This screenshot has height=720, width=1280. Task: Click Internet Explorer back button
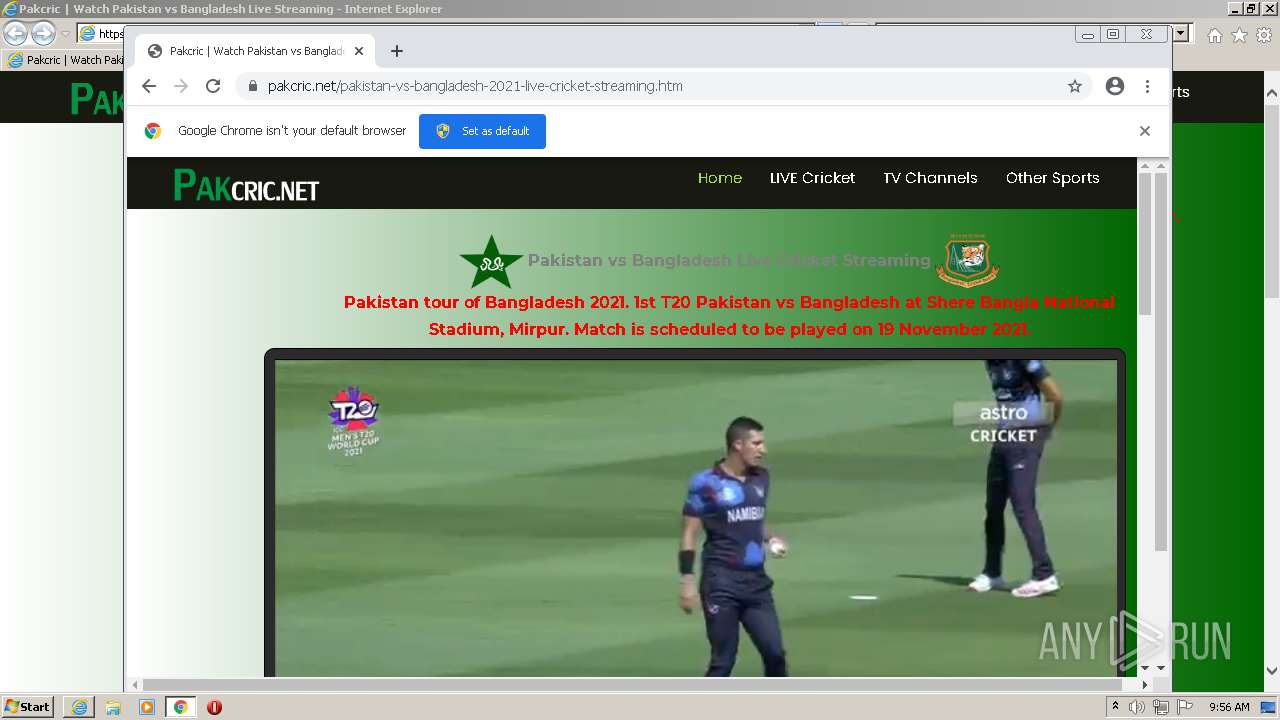[15, 33]
